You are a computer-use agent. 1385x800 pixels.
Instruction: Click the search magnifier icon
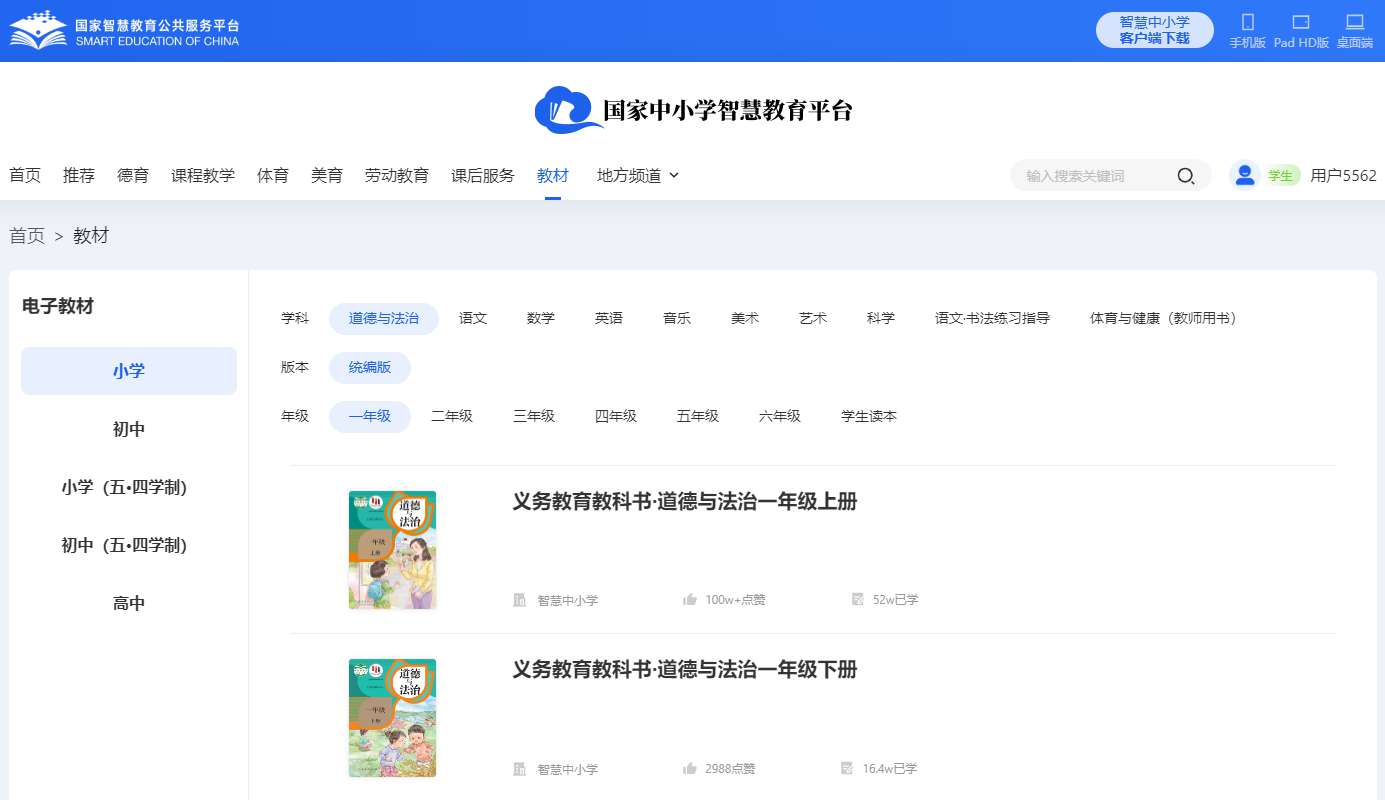click(1185, 175)
